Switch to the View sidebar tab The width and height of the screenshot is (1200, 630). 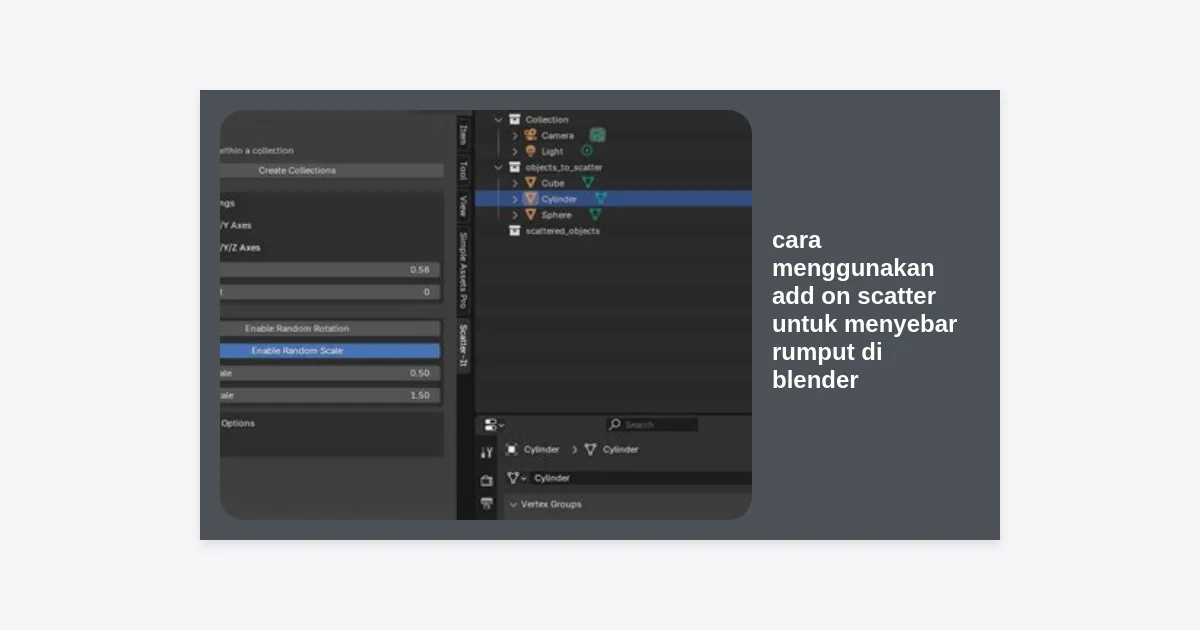[x=463, y=206]
